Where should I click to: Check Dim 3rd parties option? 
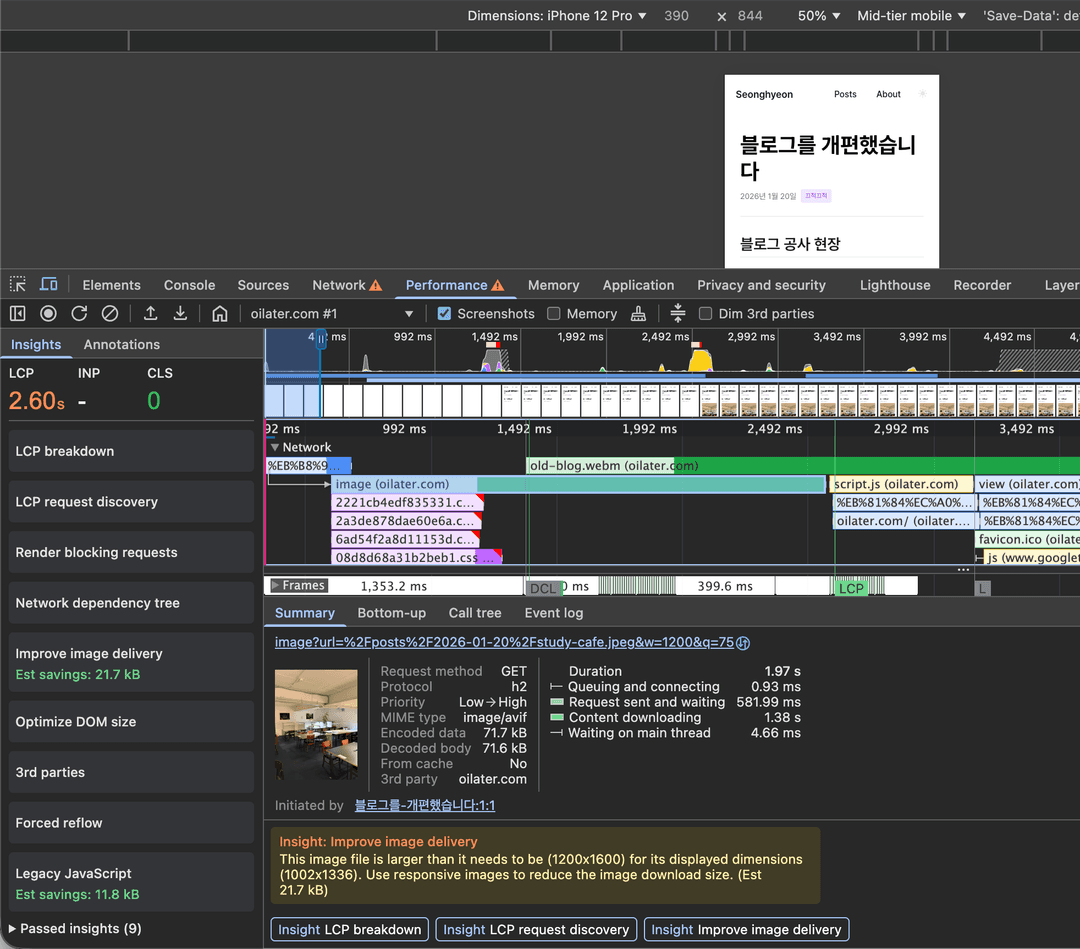705,314
